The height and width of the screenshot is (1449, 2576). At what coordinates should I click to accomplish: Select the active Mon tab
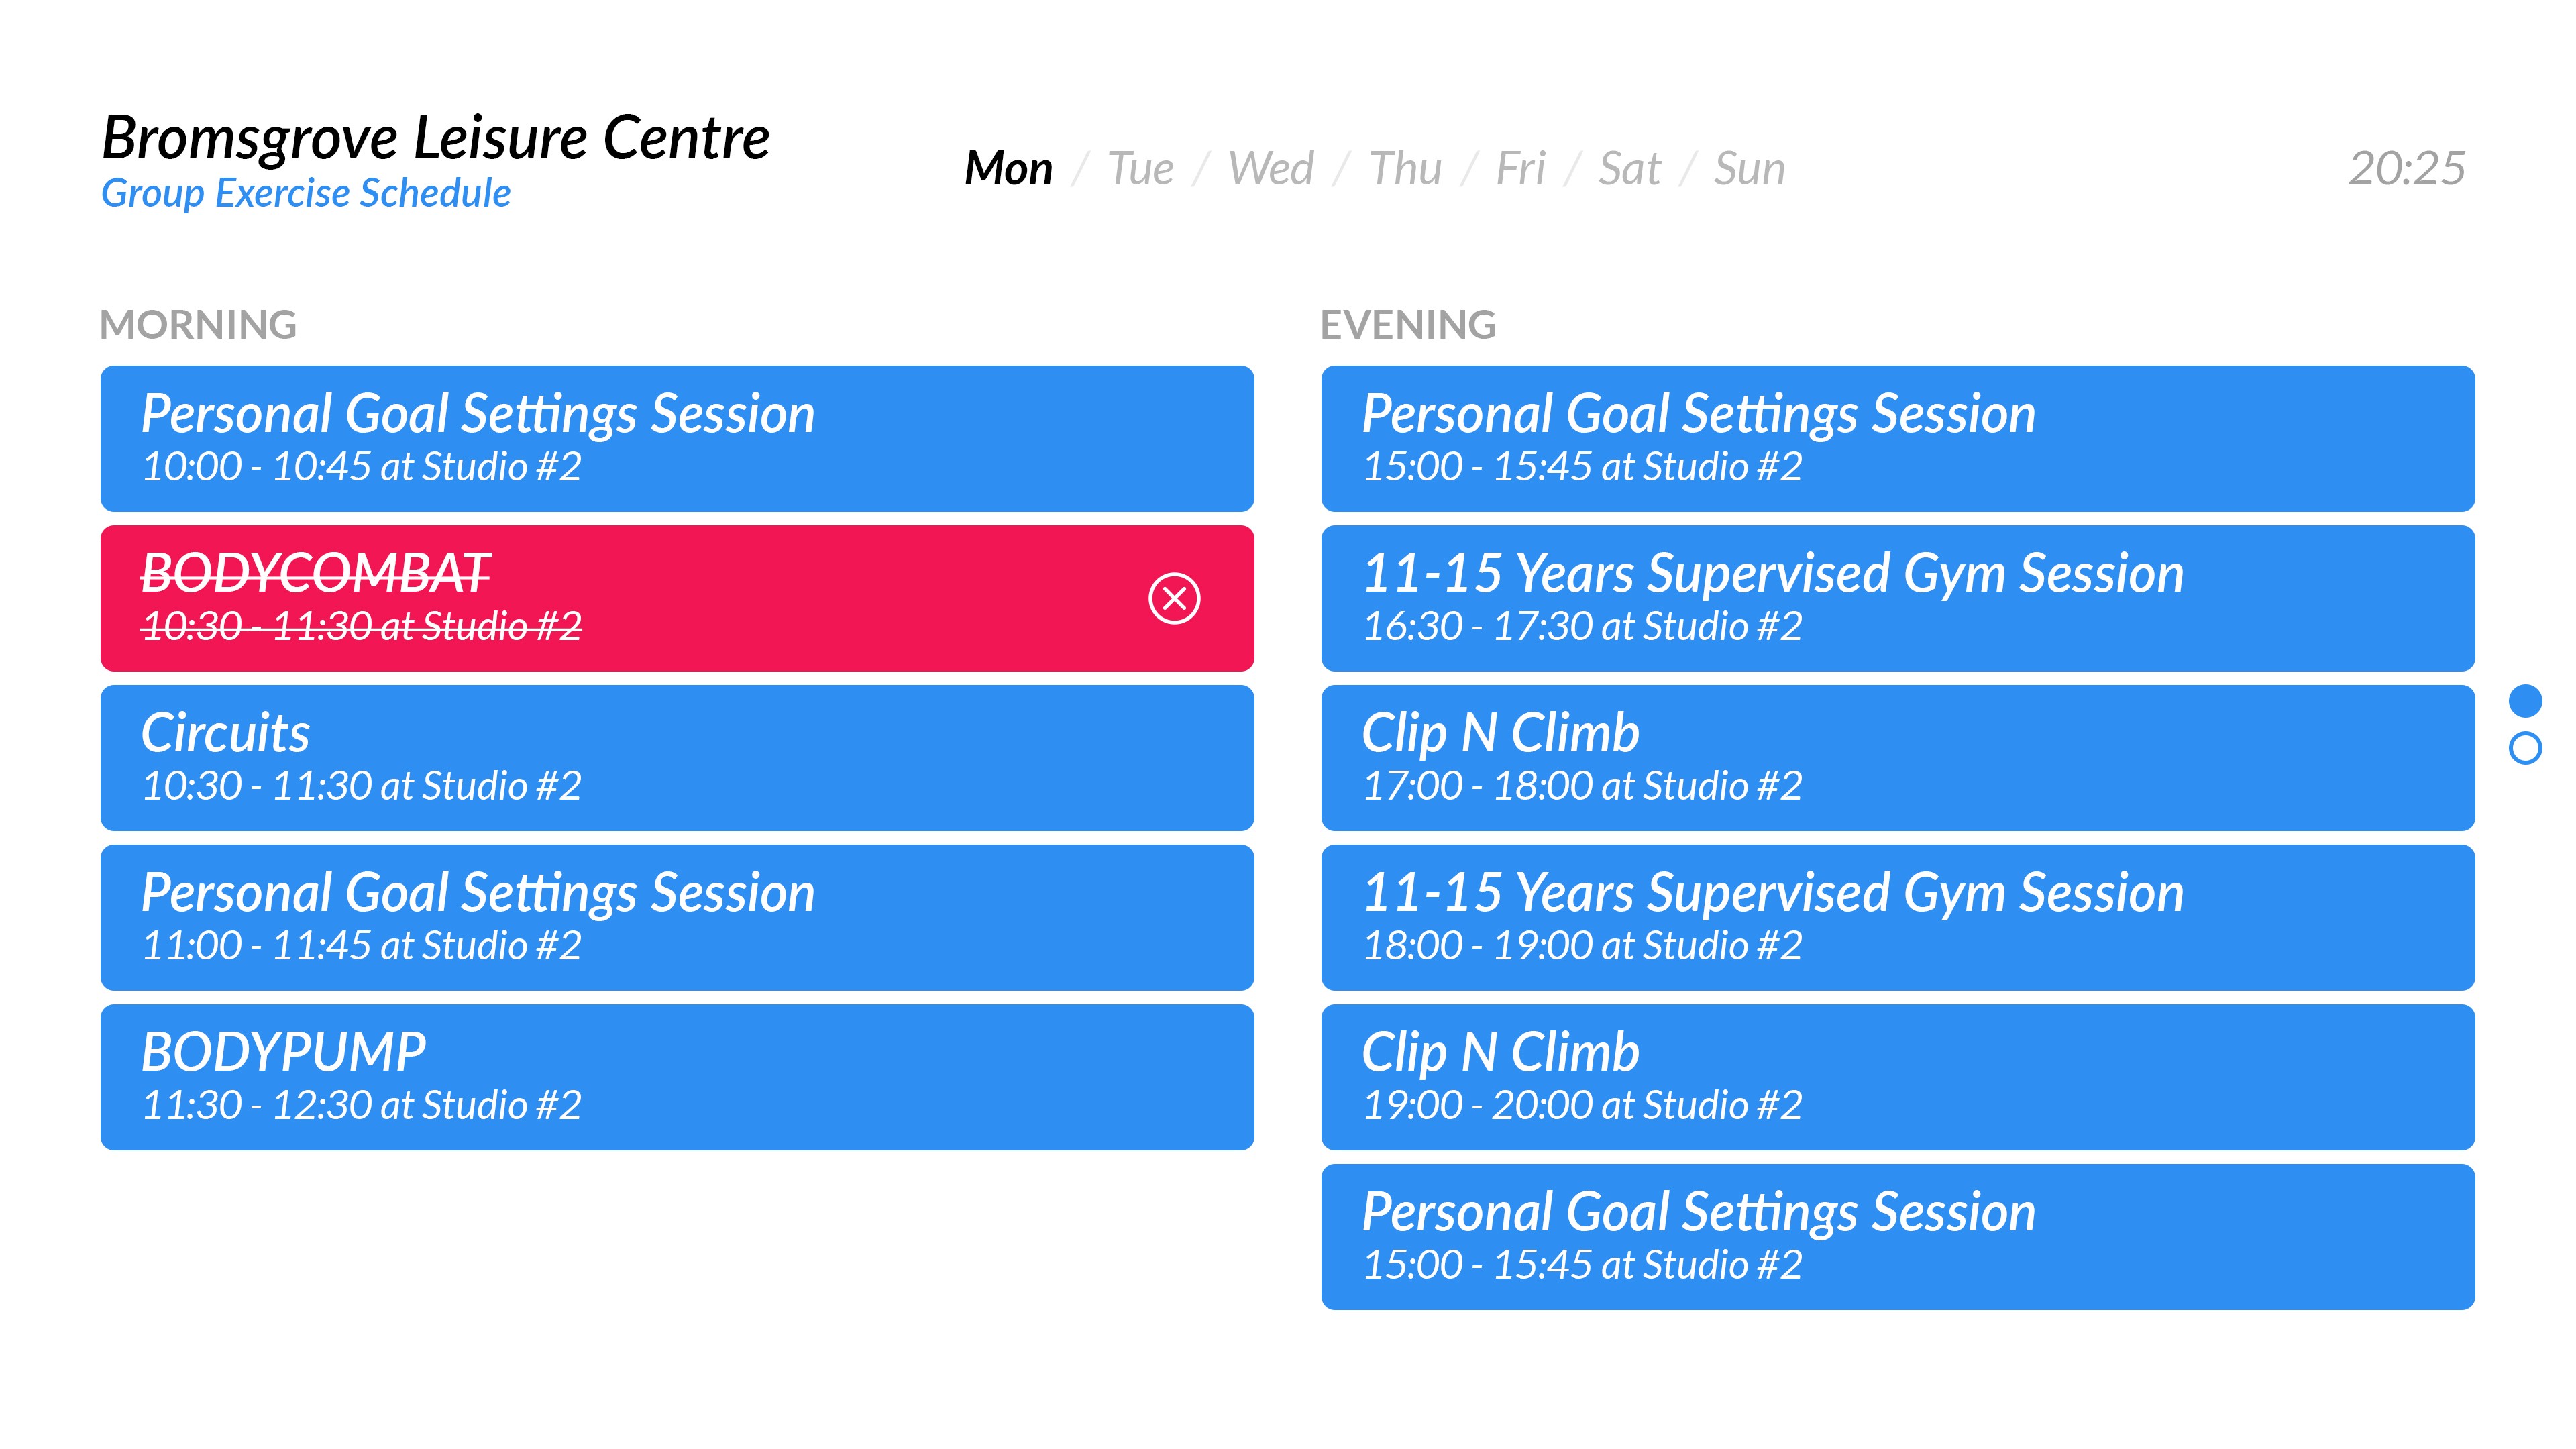[x=1008, y=168]
